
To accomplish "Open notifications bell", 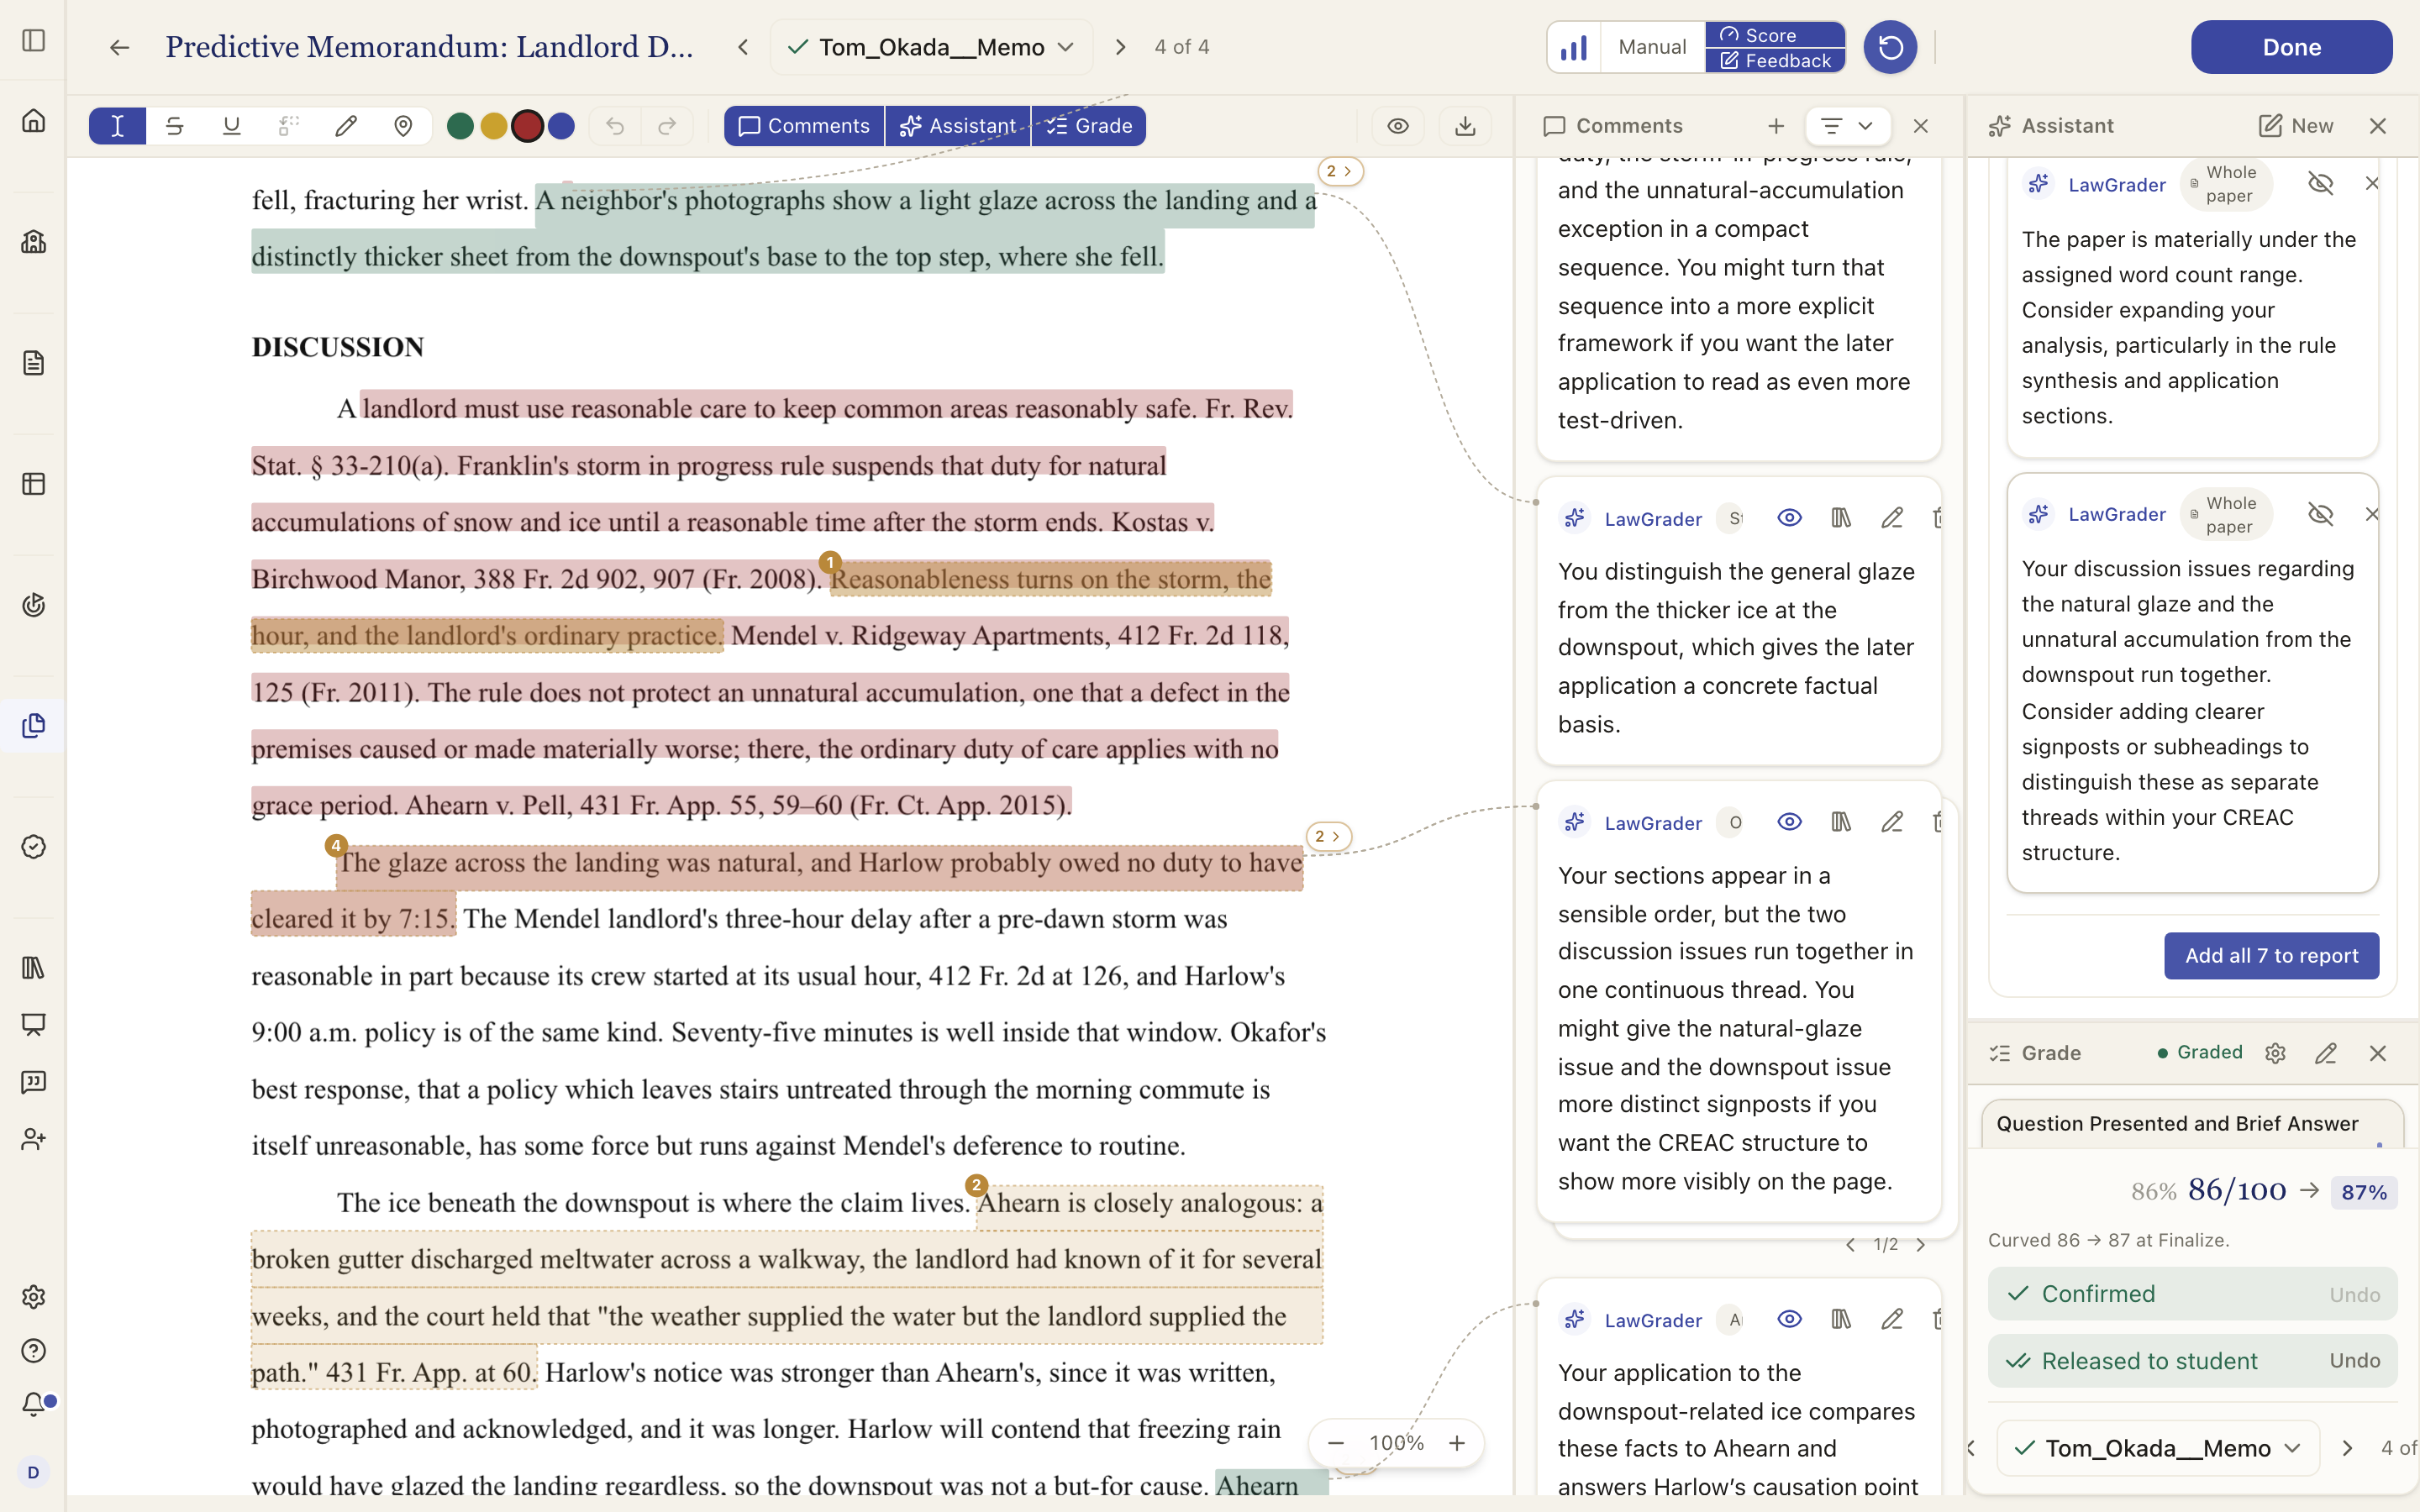I will click(33, 1405).
